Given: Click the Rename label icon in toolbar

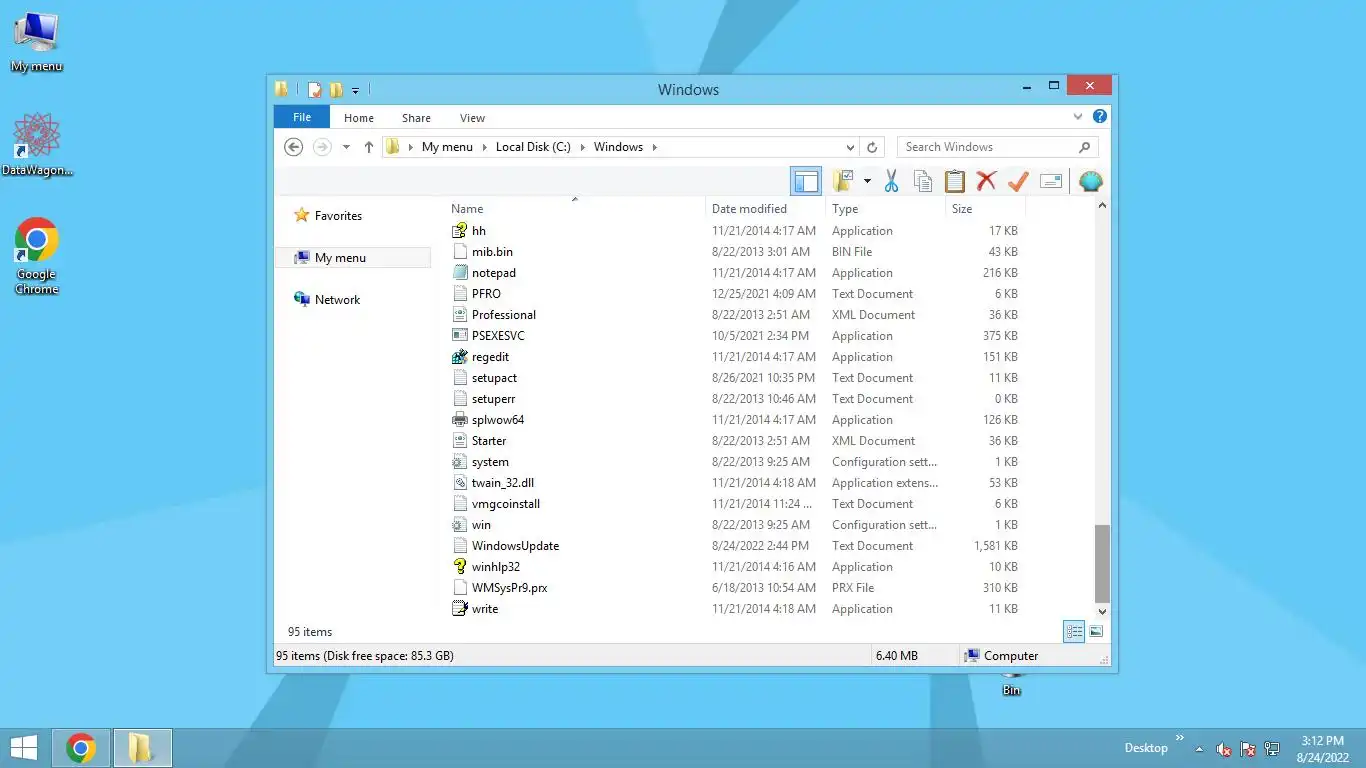Looking at the screenshot, I should pyautogui.click(x=1050, y=181).
